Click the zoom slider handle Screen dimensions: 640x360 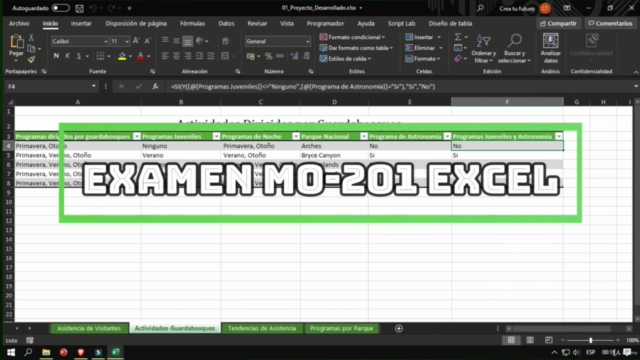591,340
